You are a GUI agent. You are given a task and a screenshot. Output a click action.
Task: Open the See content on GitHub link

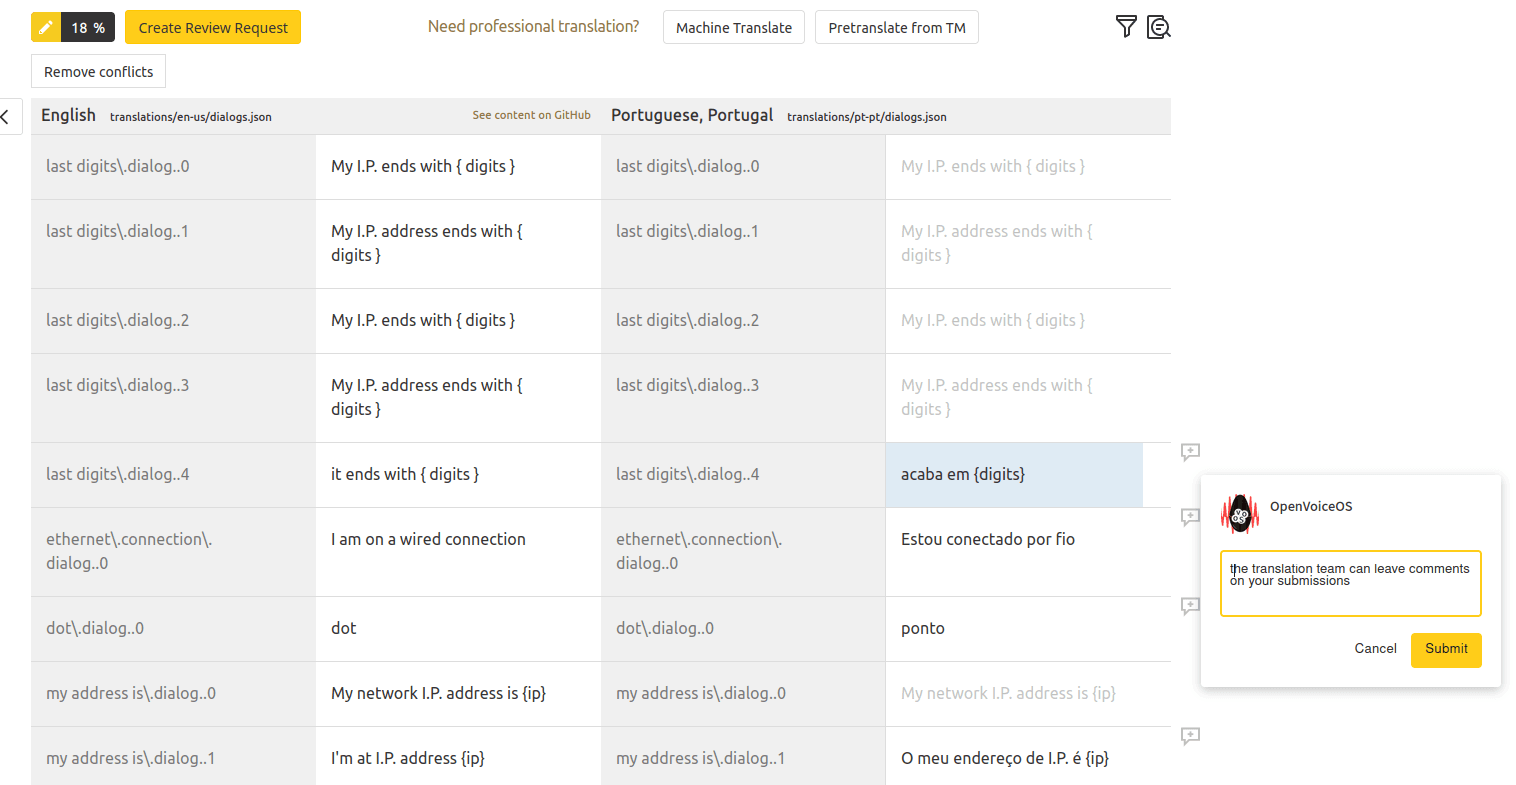point(531,115)
